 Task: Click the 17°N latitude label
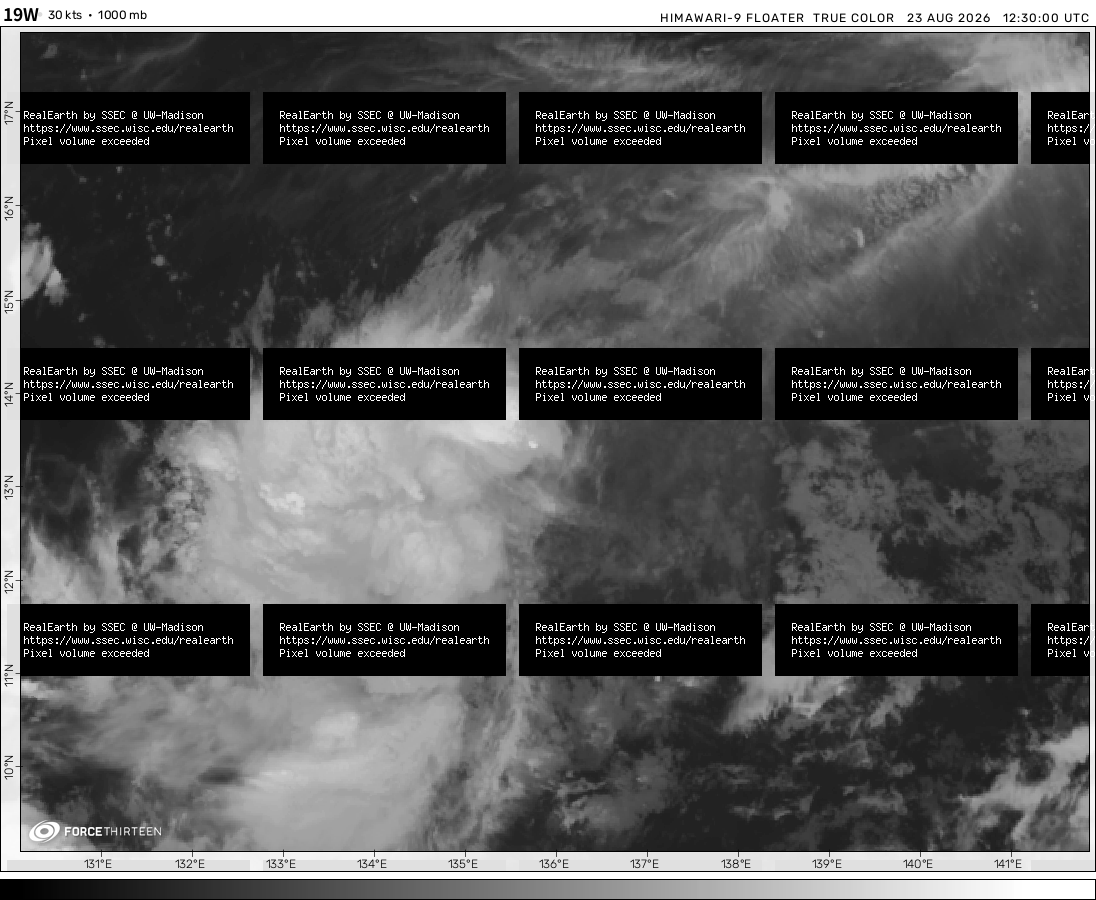click(x=9, y=112)
